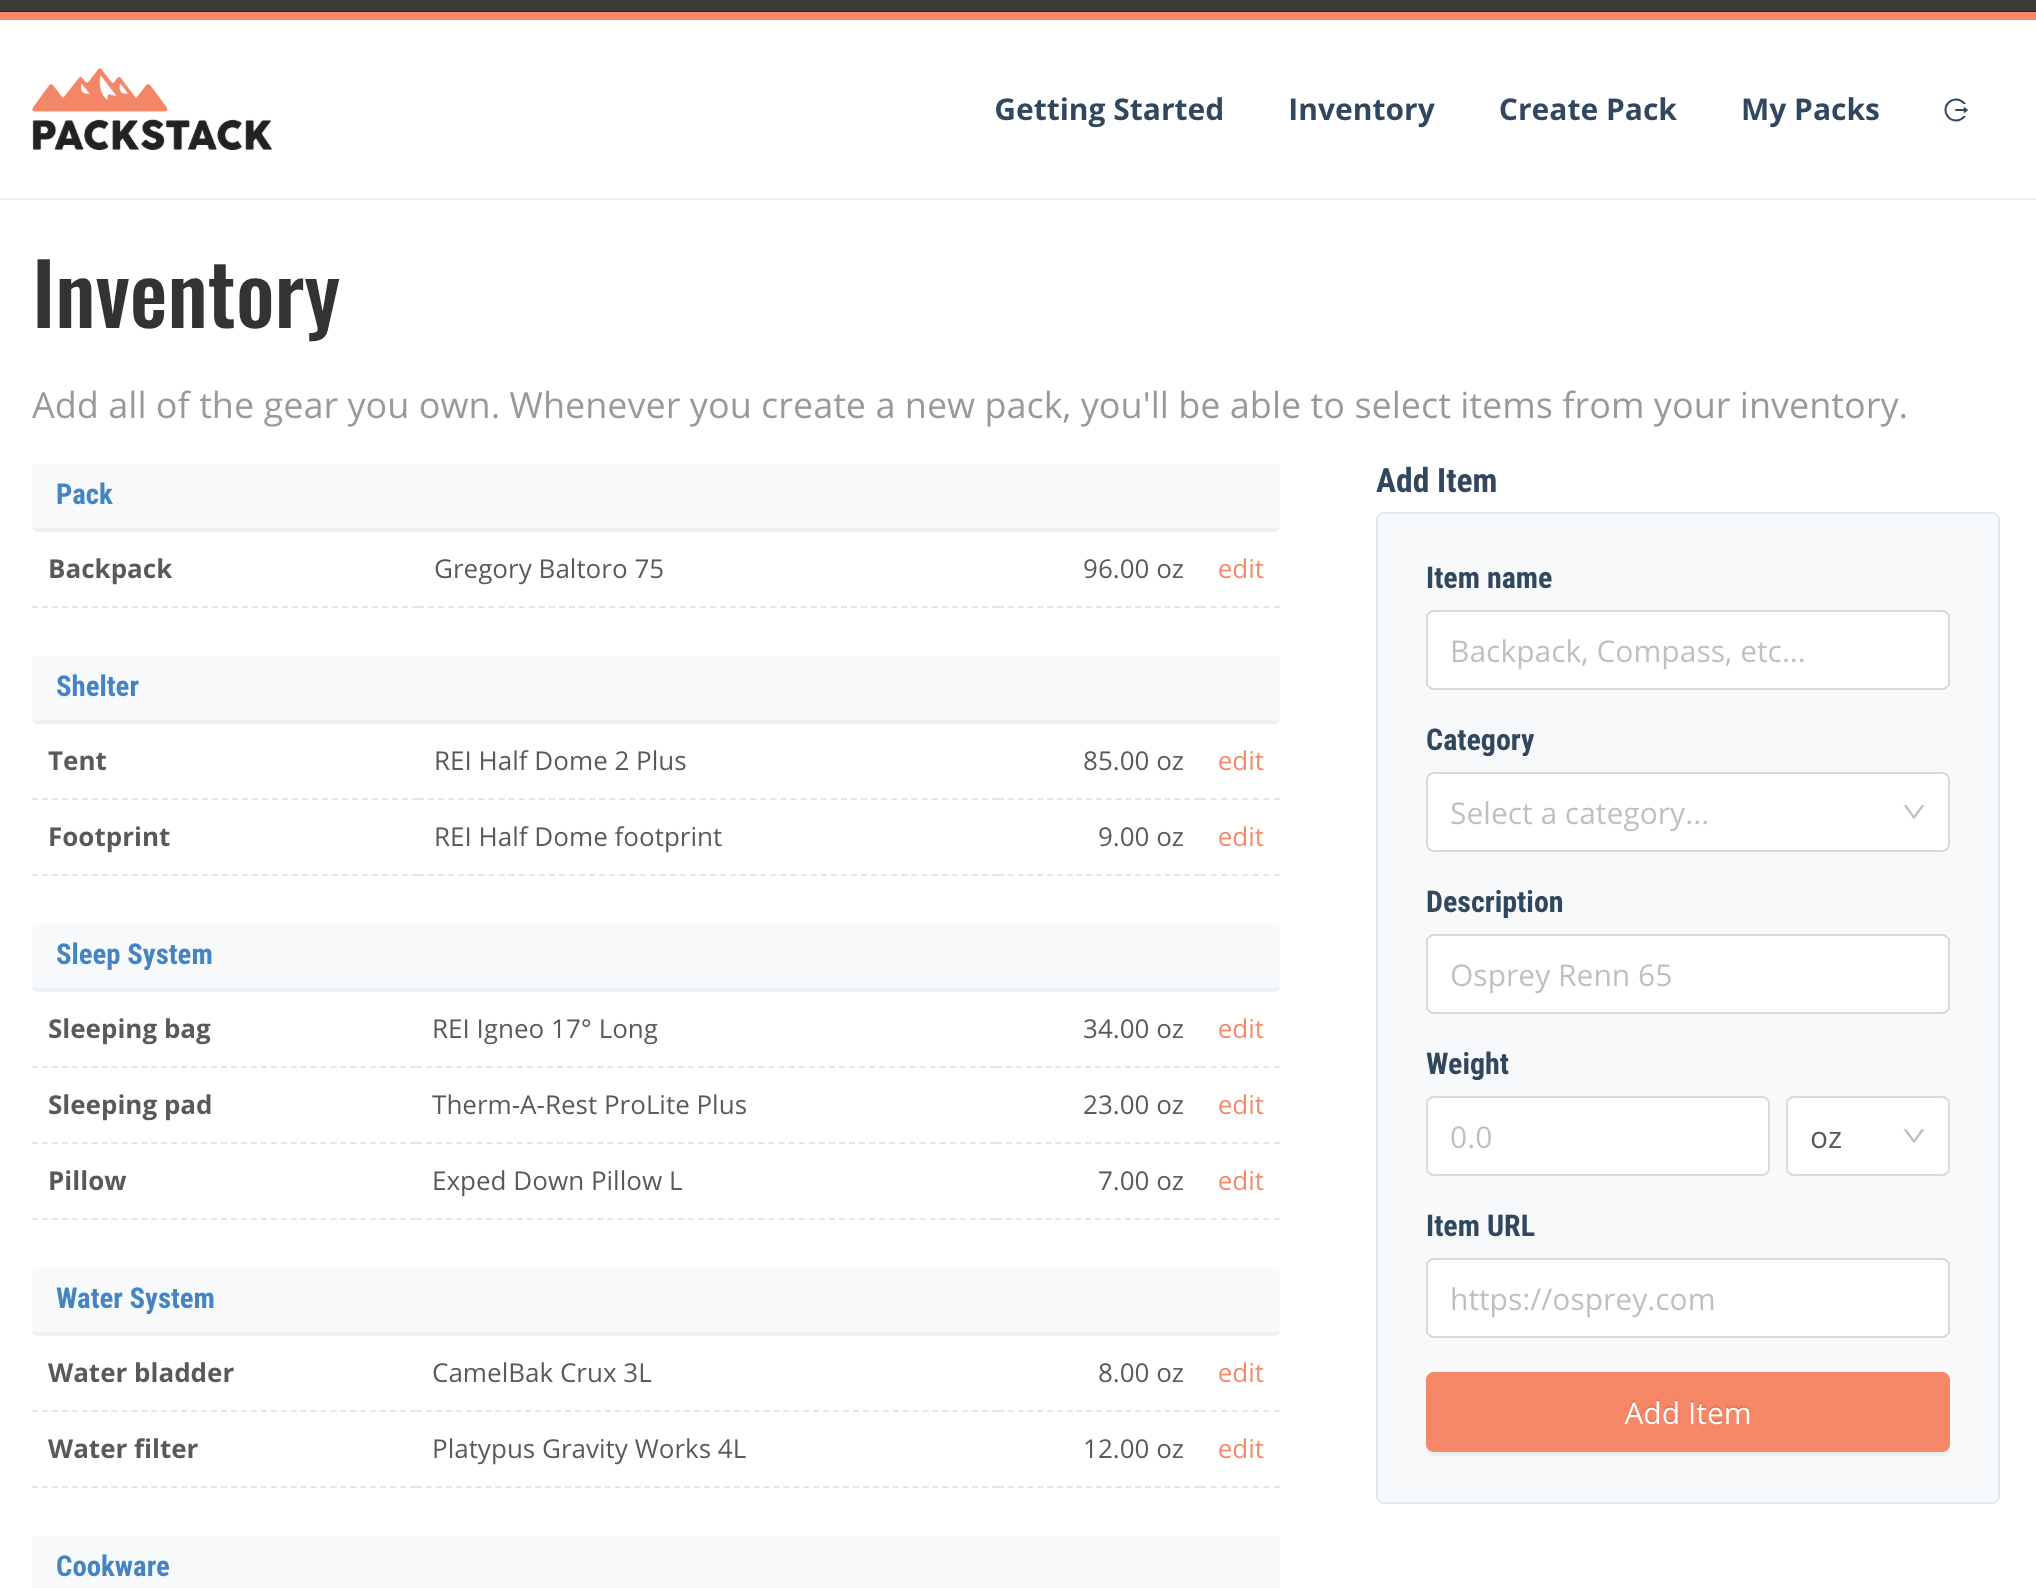The height and width of the screenshot is (1588, 2036).
Task: Click the Sleeping pad item name
Action: pos(130,1105)
